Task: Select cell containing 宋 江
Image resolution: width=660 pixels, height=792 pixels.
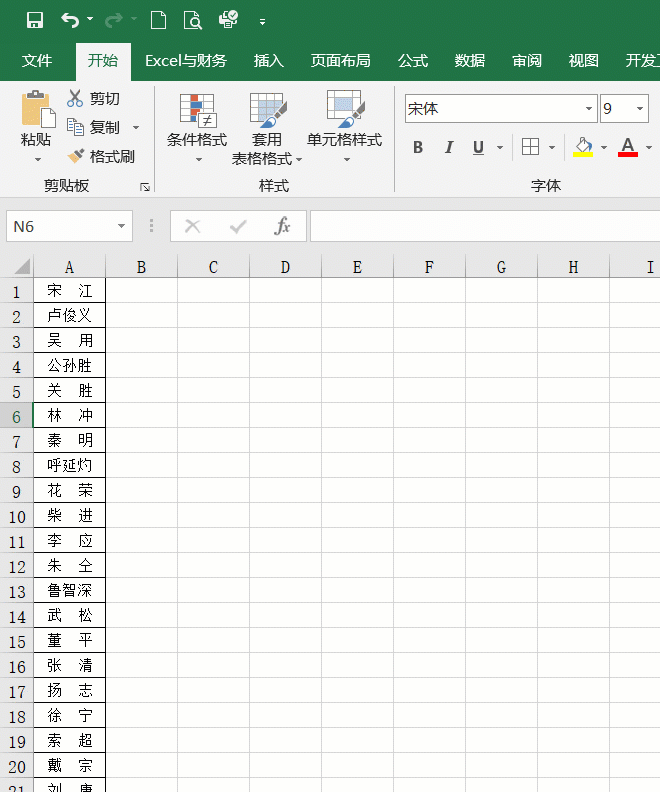Action: (x=69, y=290)
